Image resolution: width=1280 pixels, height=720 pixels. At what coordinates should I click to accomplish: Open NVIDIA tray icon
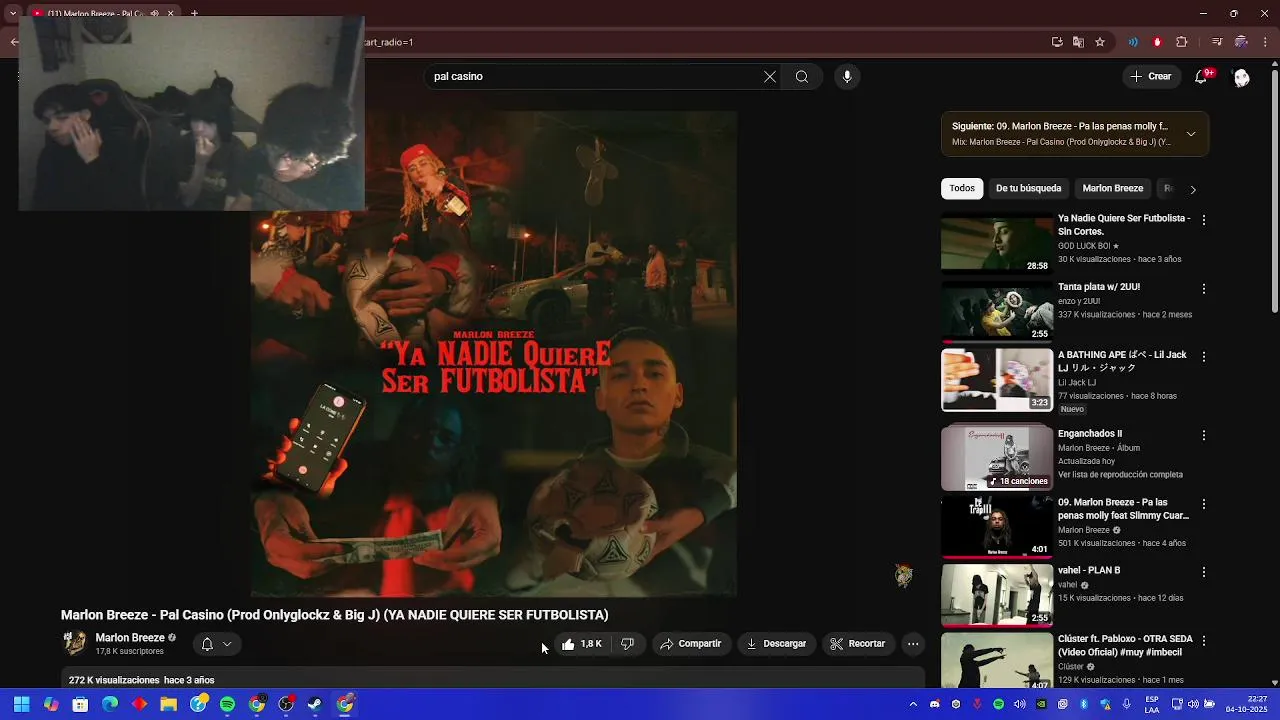click(x=1041, y=704)
